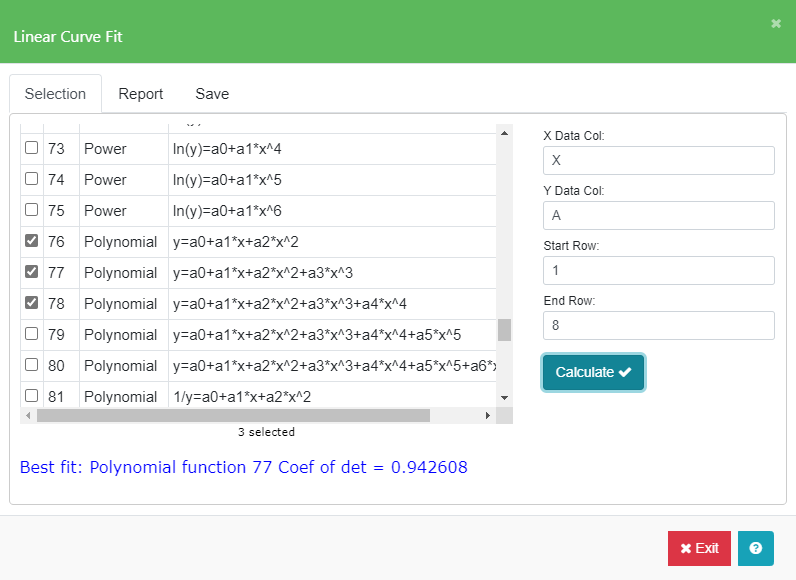This screenshot has width=796, height=580.
Task: Focus the Start Row field
Action: pos(658,271)
